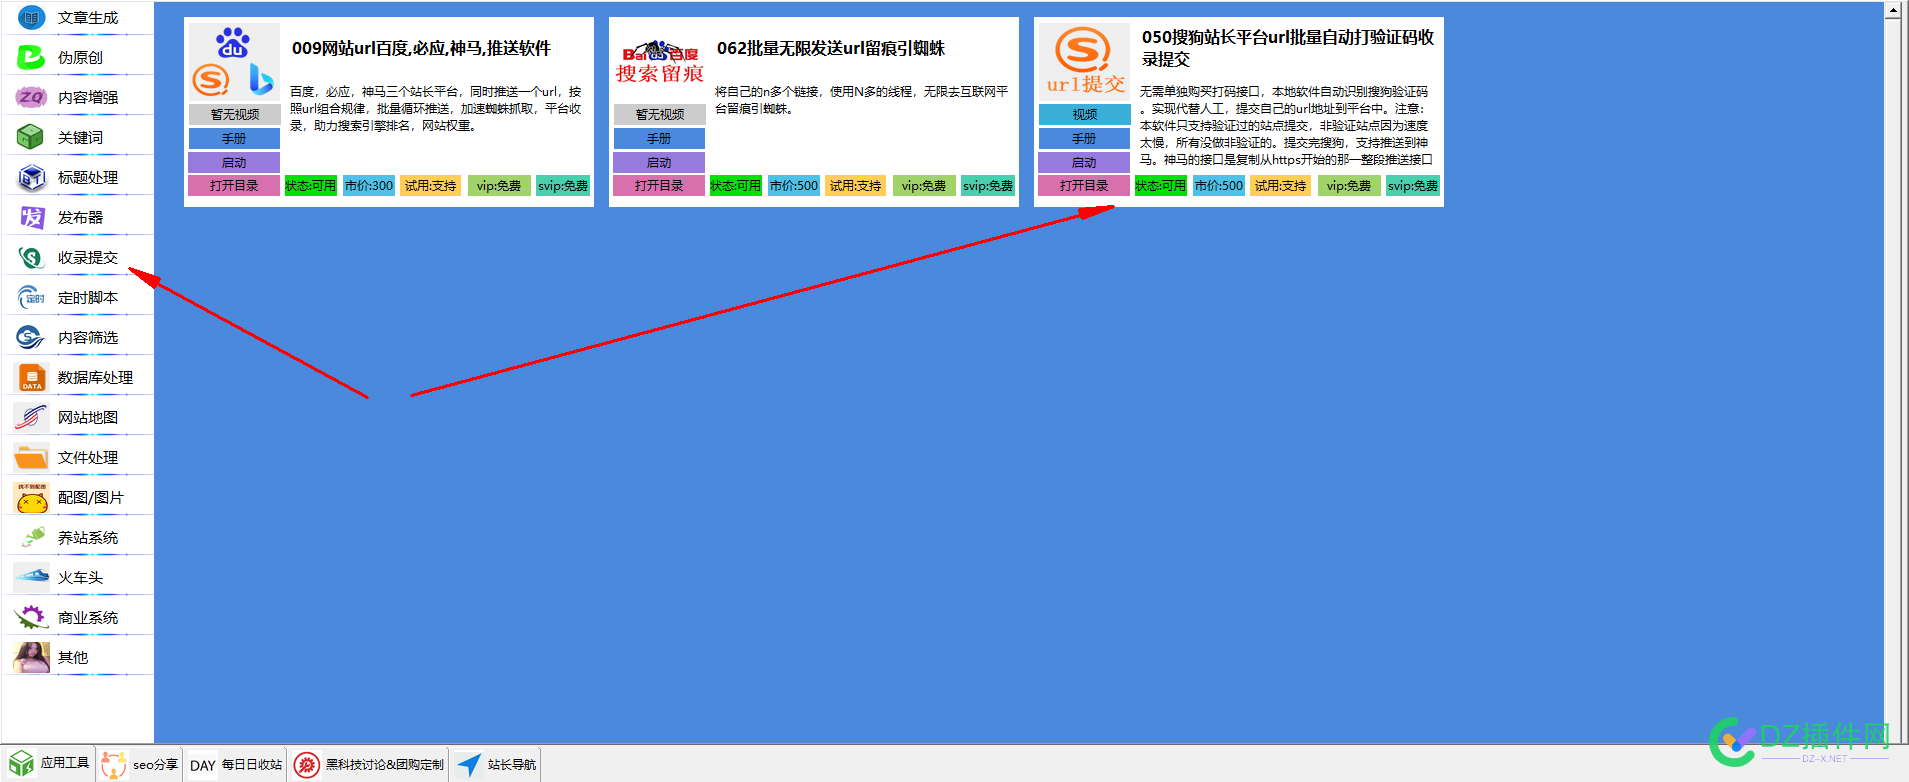Image resolution: width=1909 pixels, height=782 pixels.
Task: Click the seo分享 icon in bottom bar
Action: [x=114, y=764]
